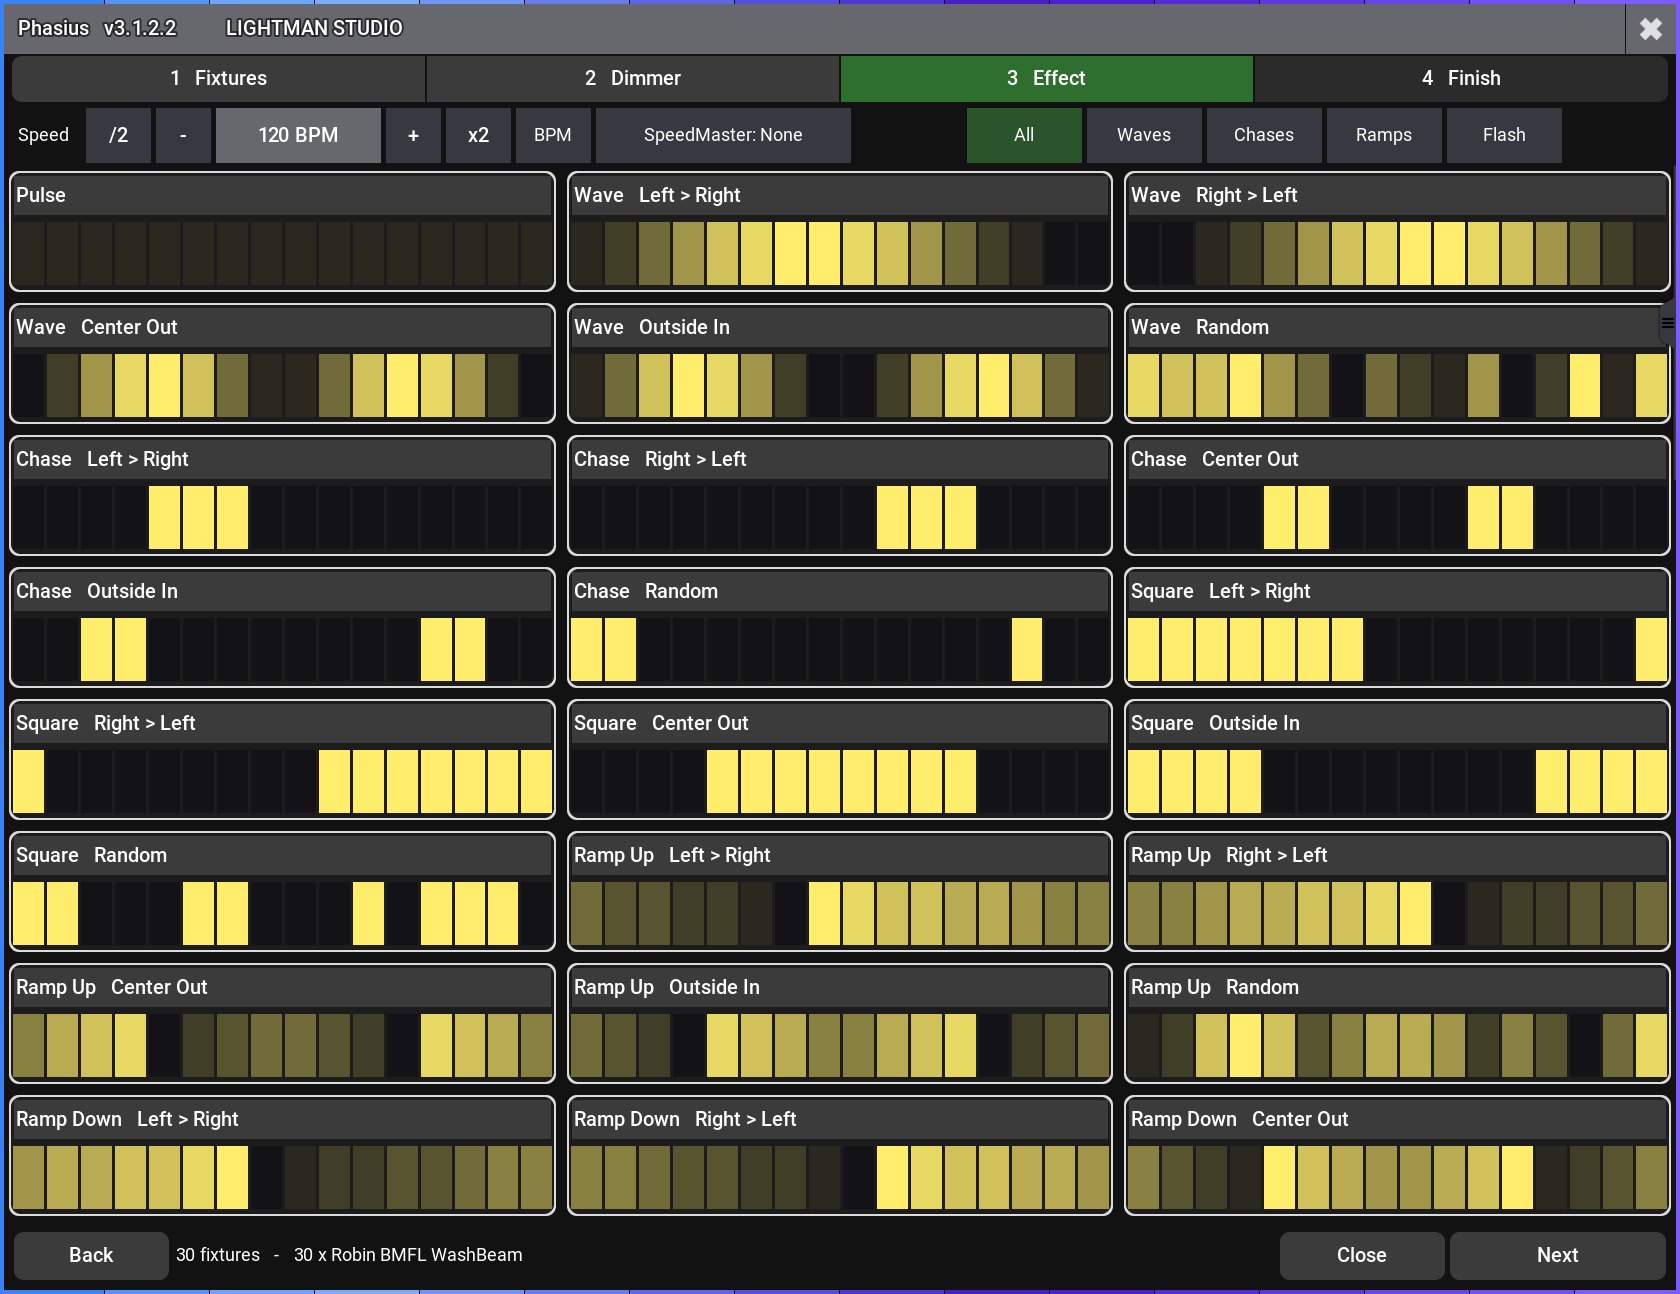The image size is (1680, 1294).
Task: Select the Chase Left > Right effect
Action: click(282, 496)
